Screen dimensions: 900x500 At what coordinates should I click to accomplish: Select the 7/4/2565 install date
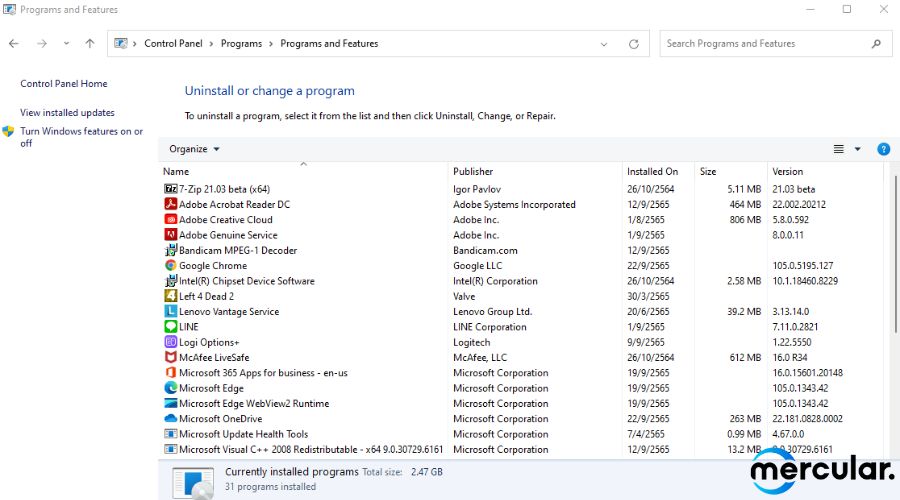(646, 434)
